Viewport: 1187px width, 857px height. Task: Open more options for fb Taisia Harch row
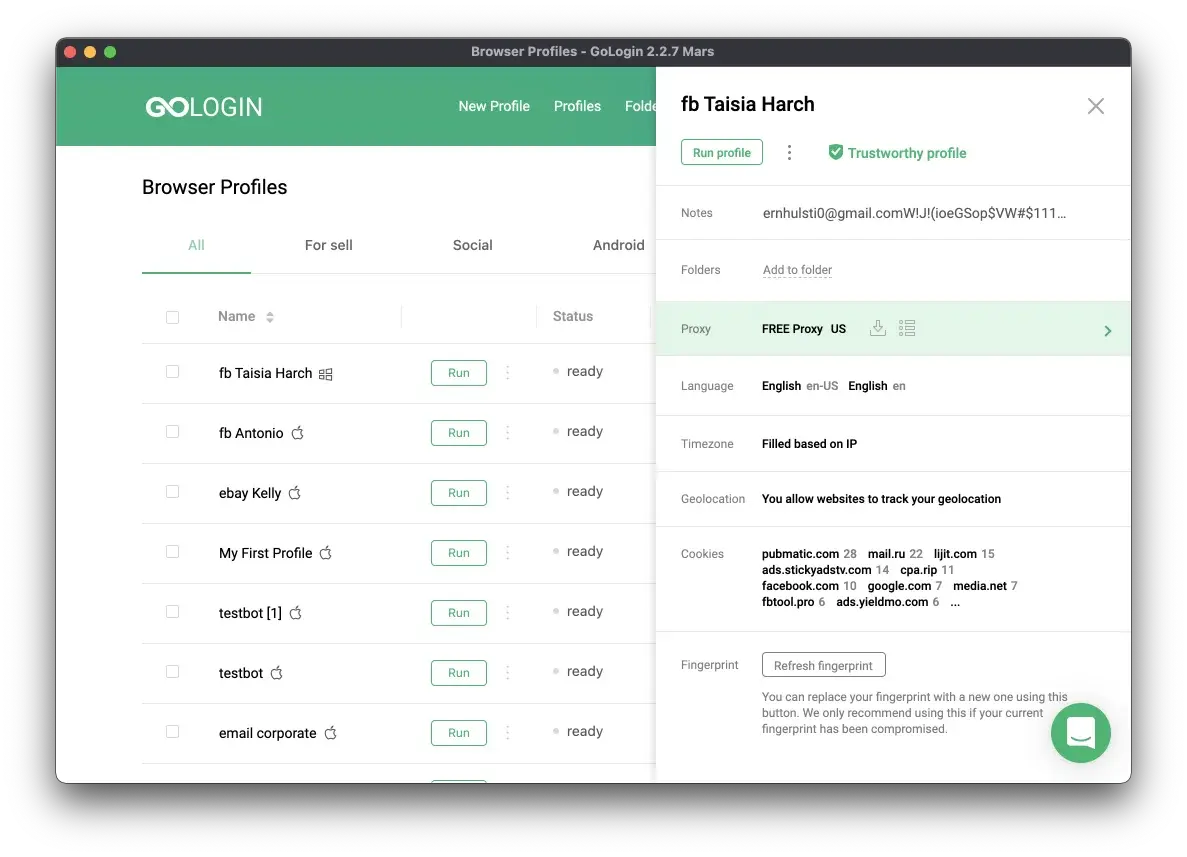(507, 372)
